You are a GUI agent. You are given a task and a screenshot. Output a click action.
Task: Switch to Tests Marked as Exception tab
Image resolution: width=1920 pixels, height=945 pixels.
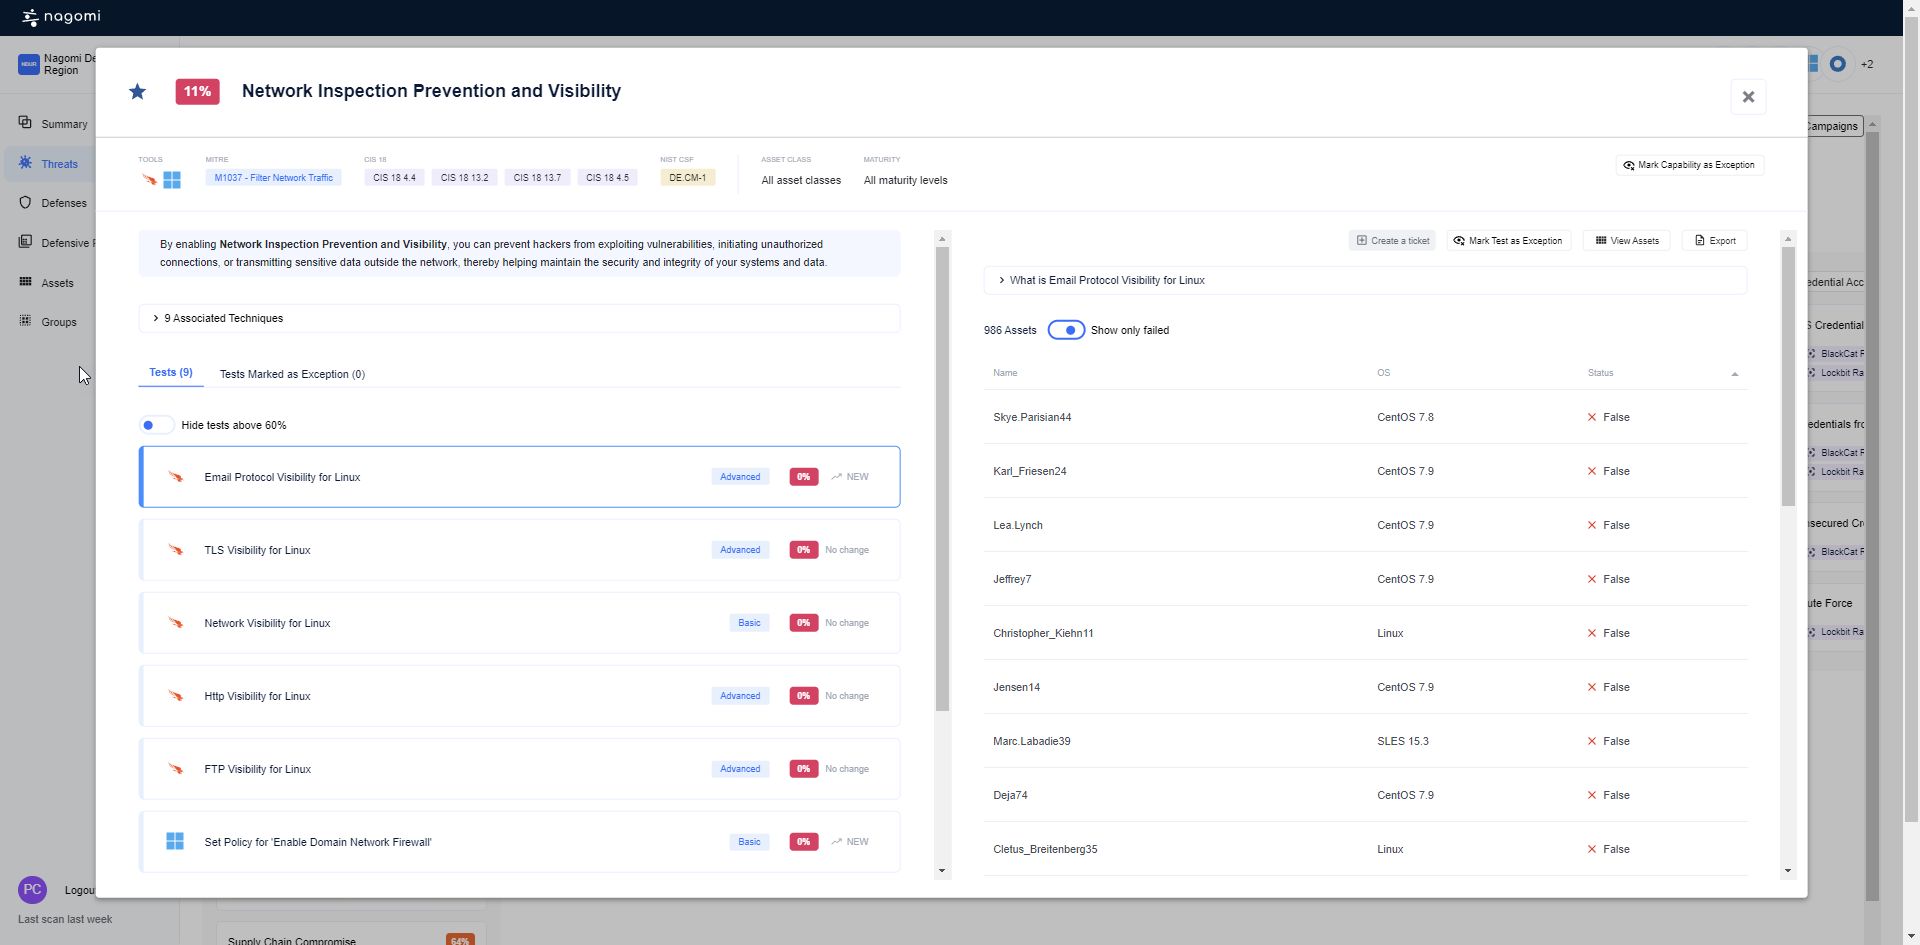pos(292,374)
